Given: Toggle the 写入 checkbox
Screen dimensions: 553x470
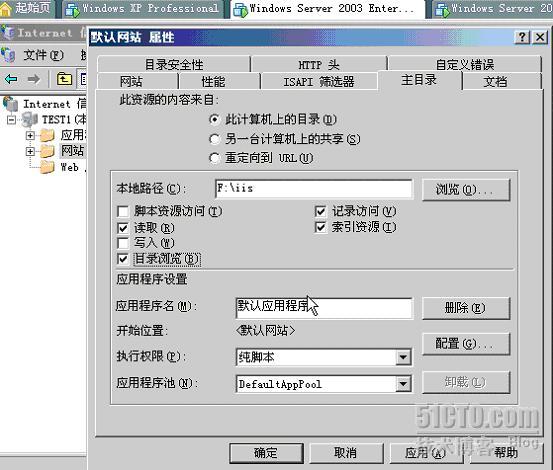Looking at the screenshot, I should click(x=123, y=243).
